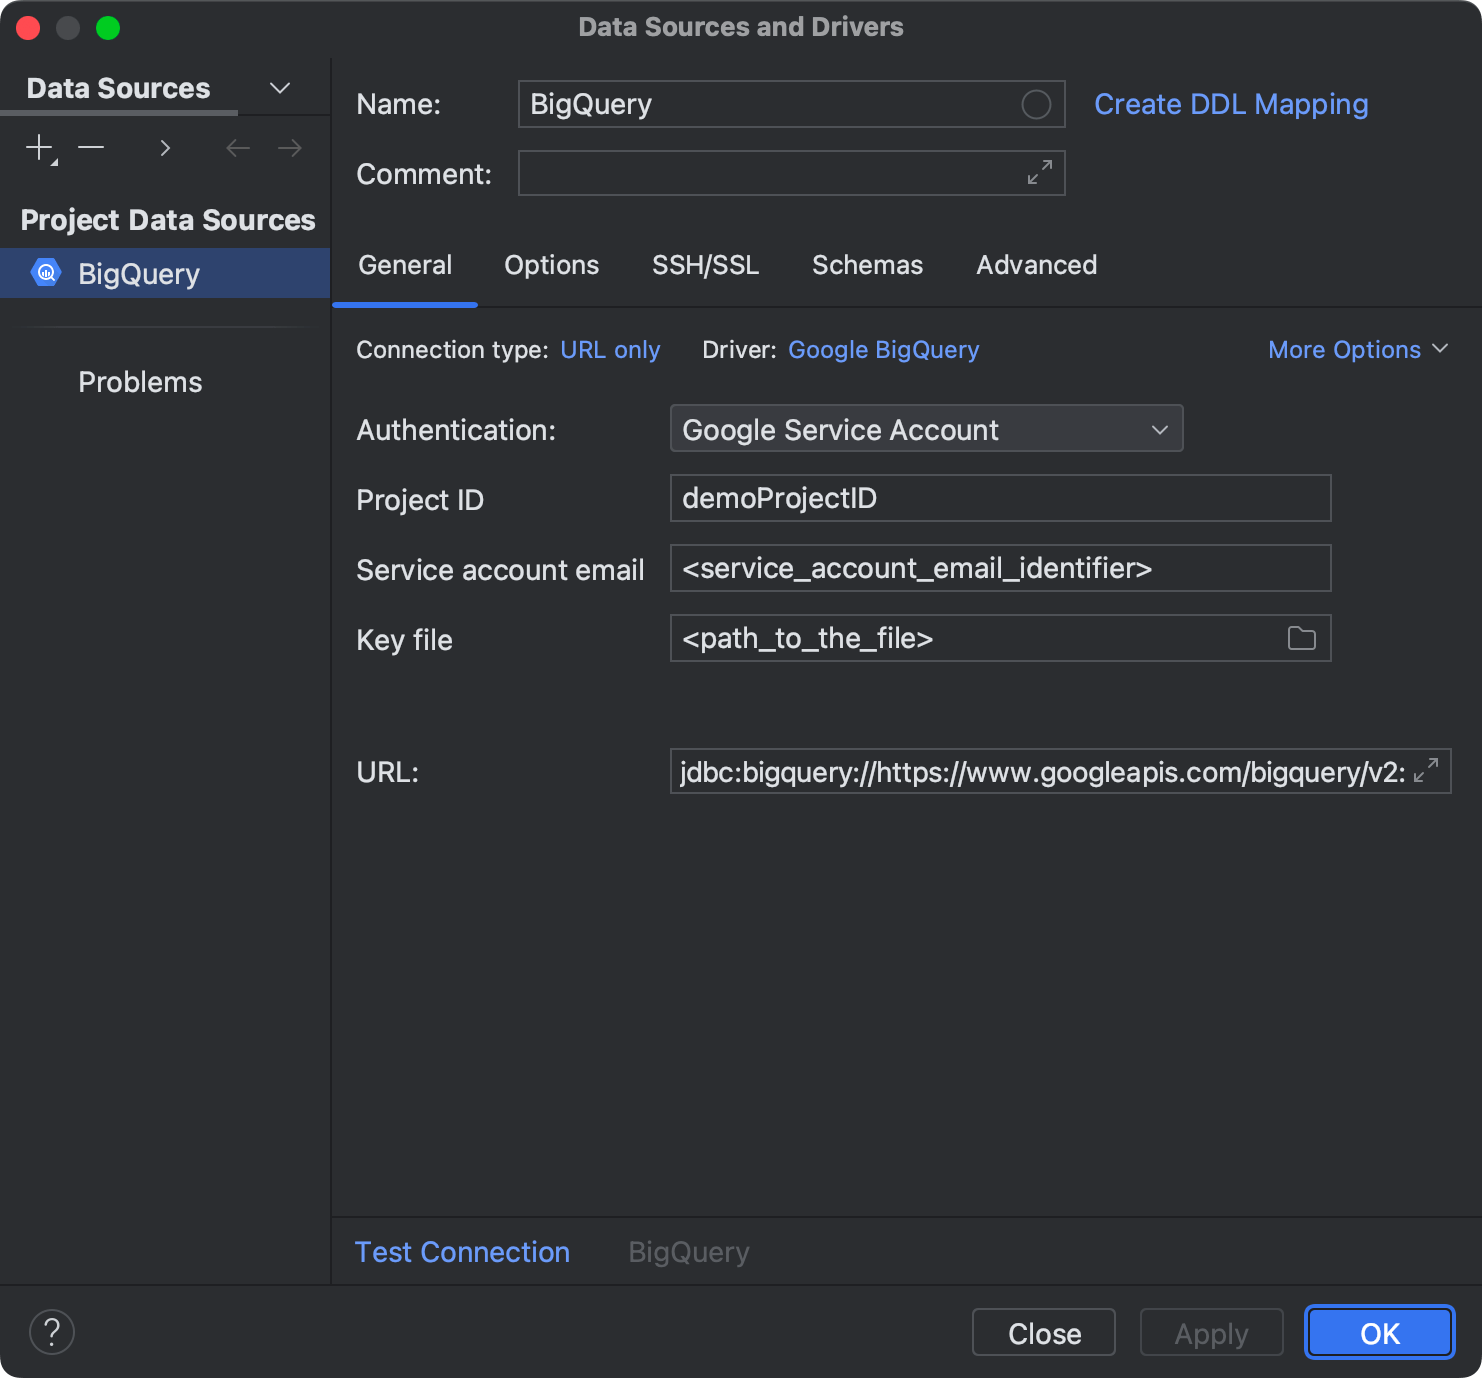The width and height of the screenshot is (1482, 1378).
Task: Browse for a key file using folder icon
Action: coord(1301,638)
